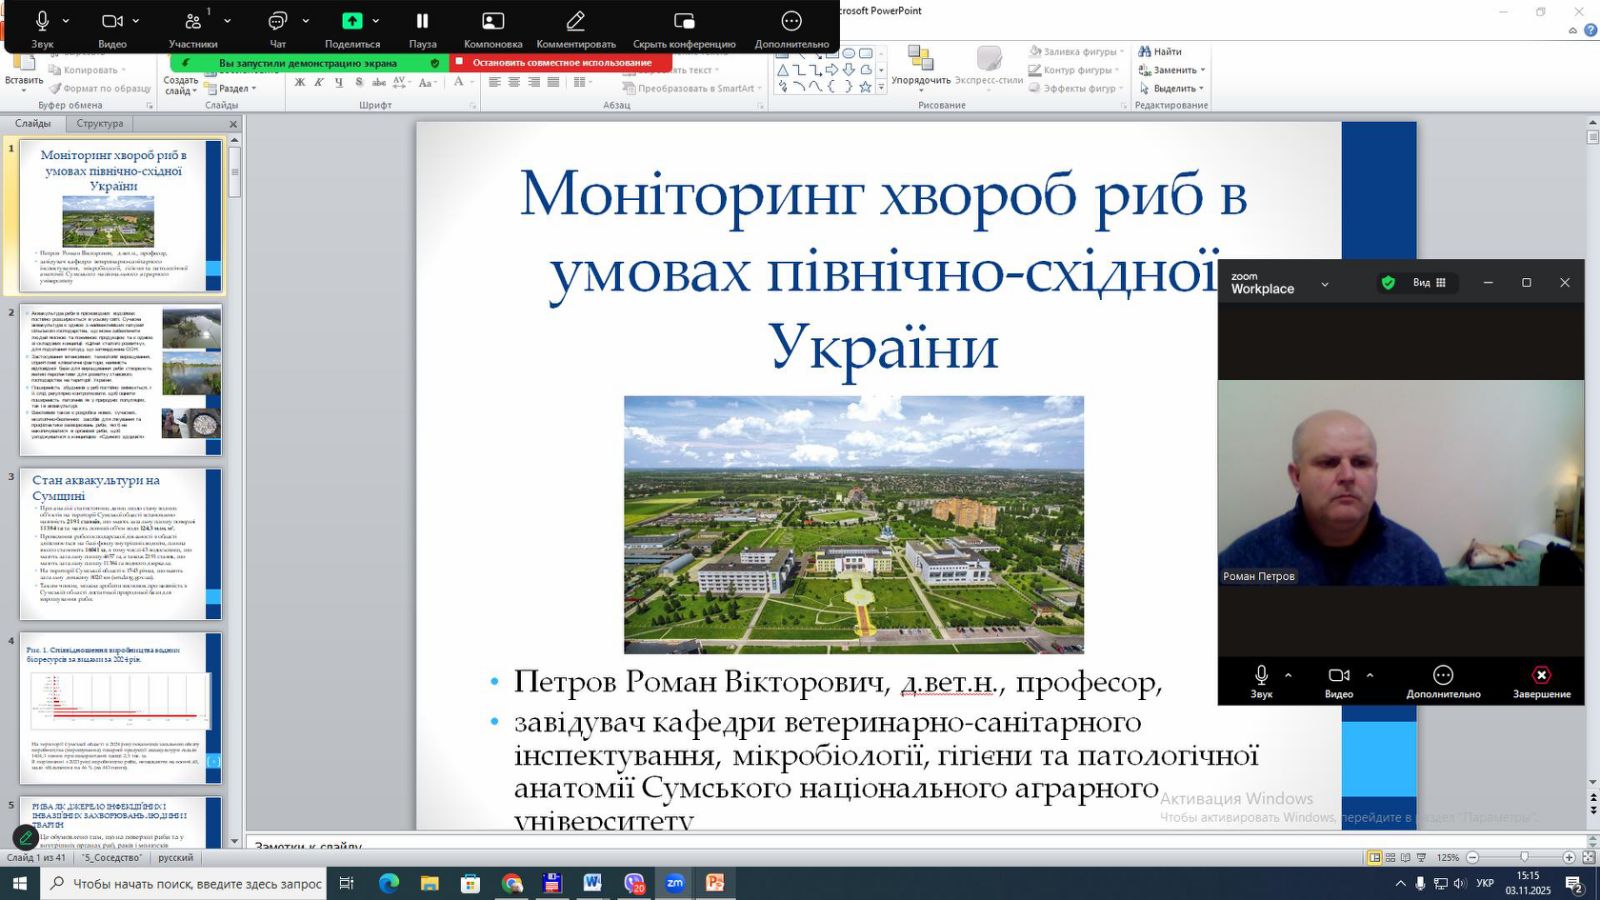
Task: Switch to the Структура outline tab
Action: point(100,124)
